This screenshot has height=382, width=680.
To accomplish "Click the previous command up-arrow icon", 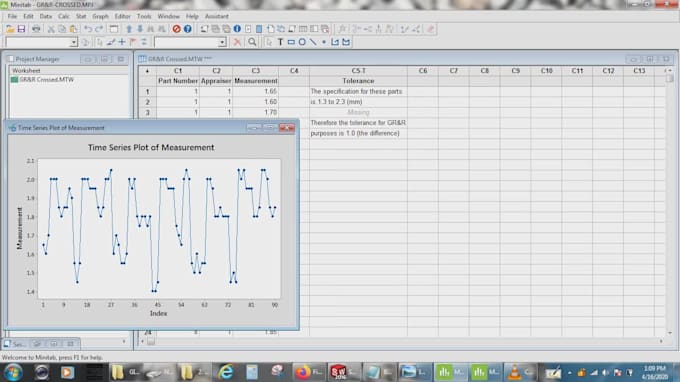I will (129, 29).
